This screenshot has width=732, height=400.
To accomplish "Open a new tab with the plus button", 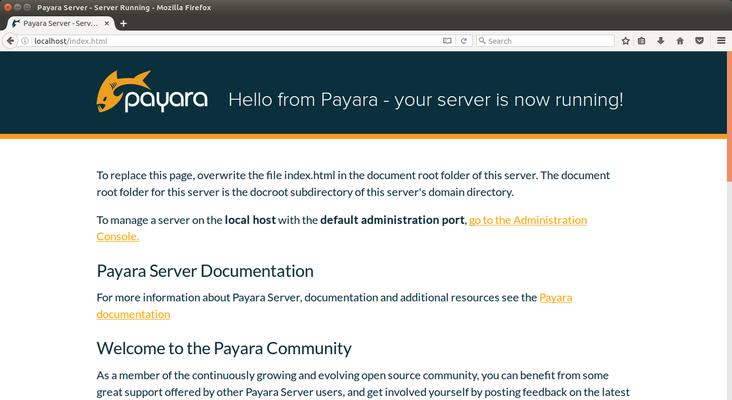I will click(123, 23).
